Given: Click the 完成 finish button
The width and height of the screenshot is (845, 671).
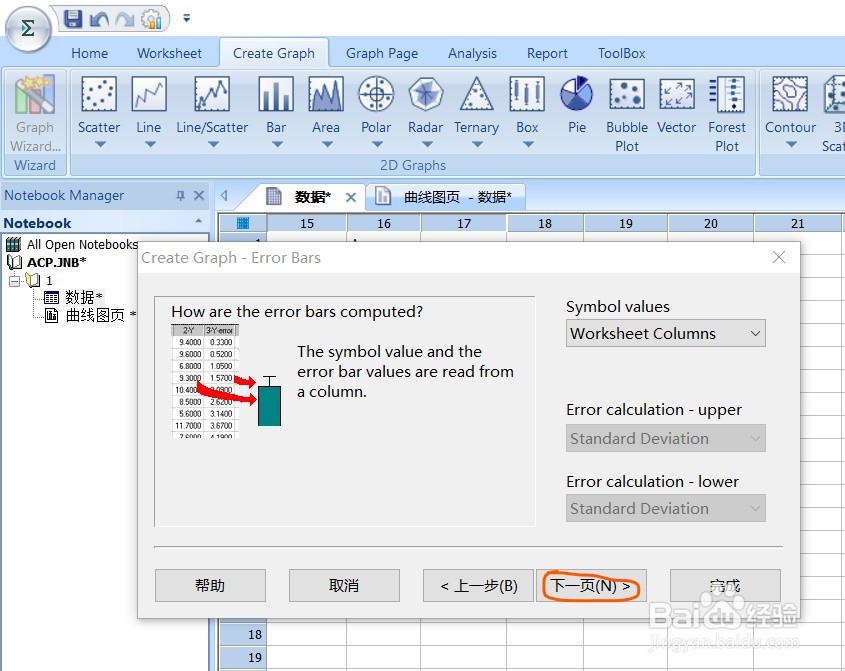Looking at the screenshot, I should [725, 585].
